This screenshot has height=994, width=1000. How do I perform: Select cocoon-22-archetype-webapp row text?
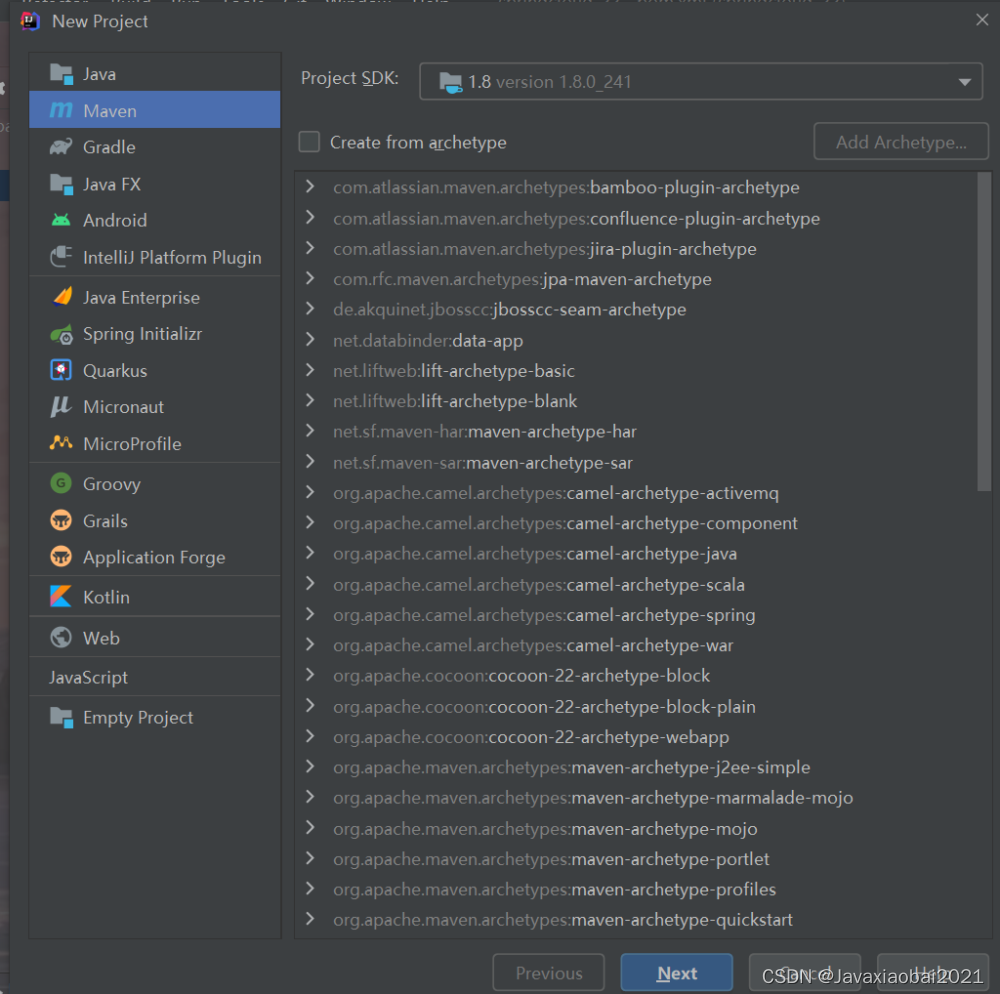(x=531, y=737)
